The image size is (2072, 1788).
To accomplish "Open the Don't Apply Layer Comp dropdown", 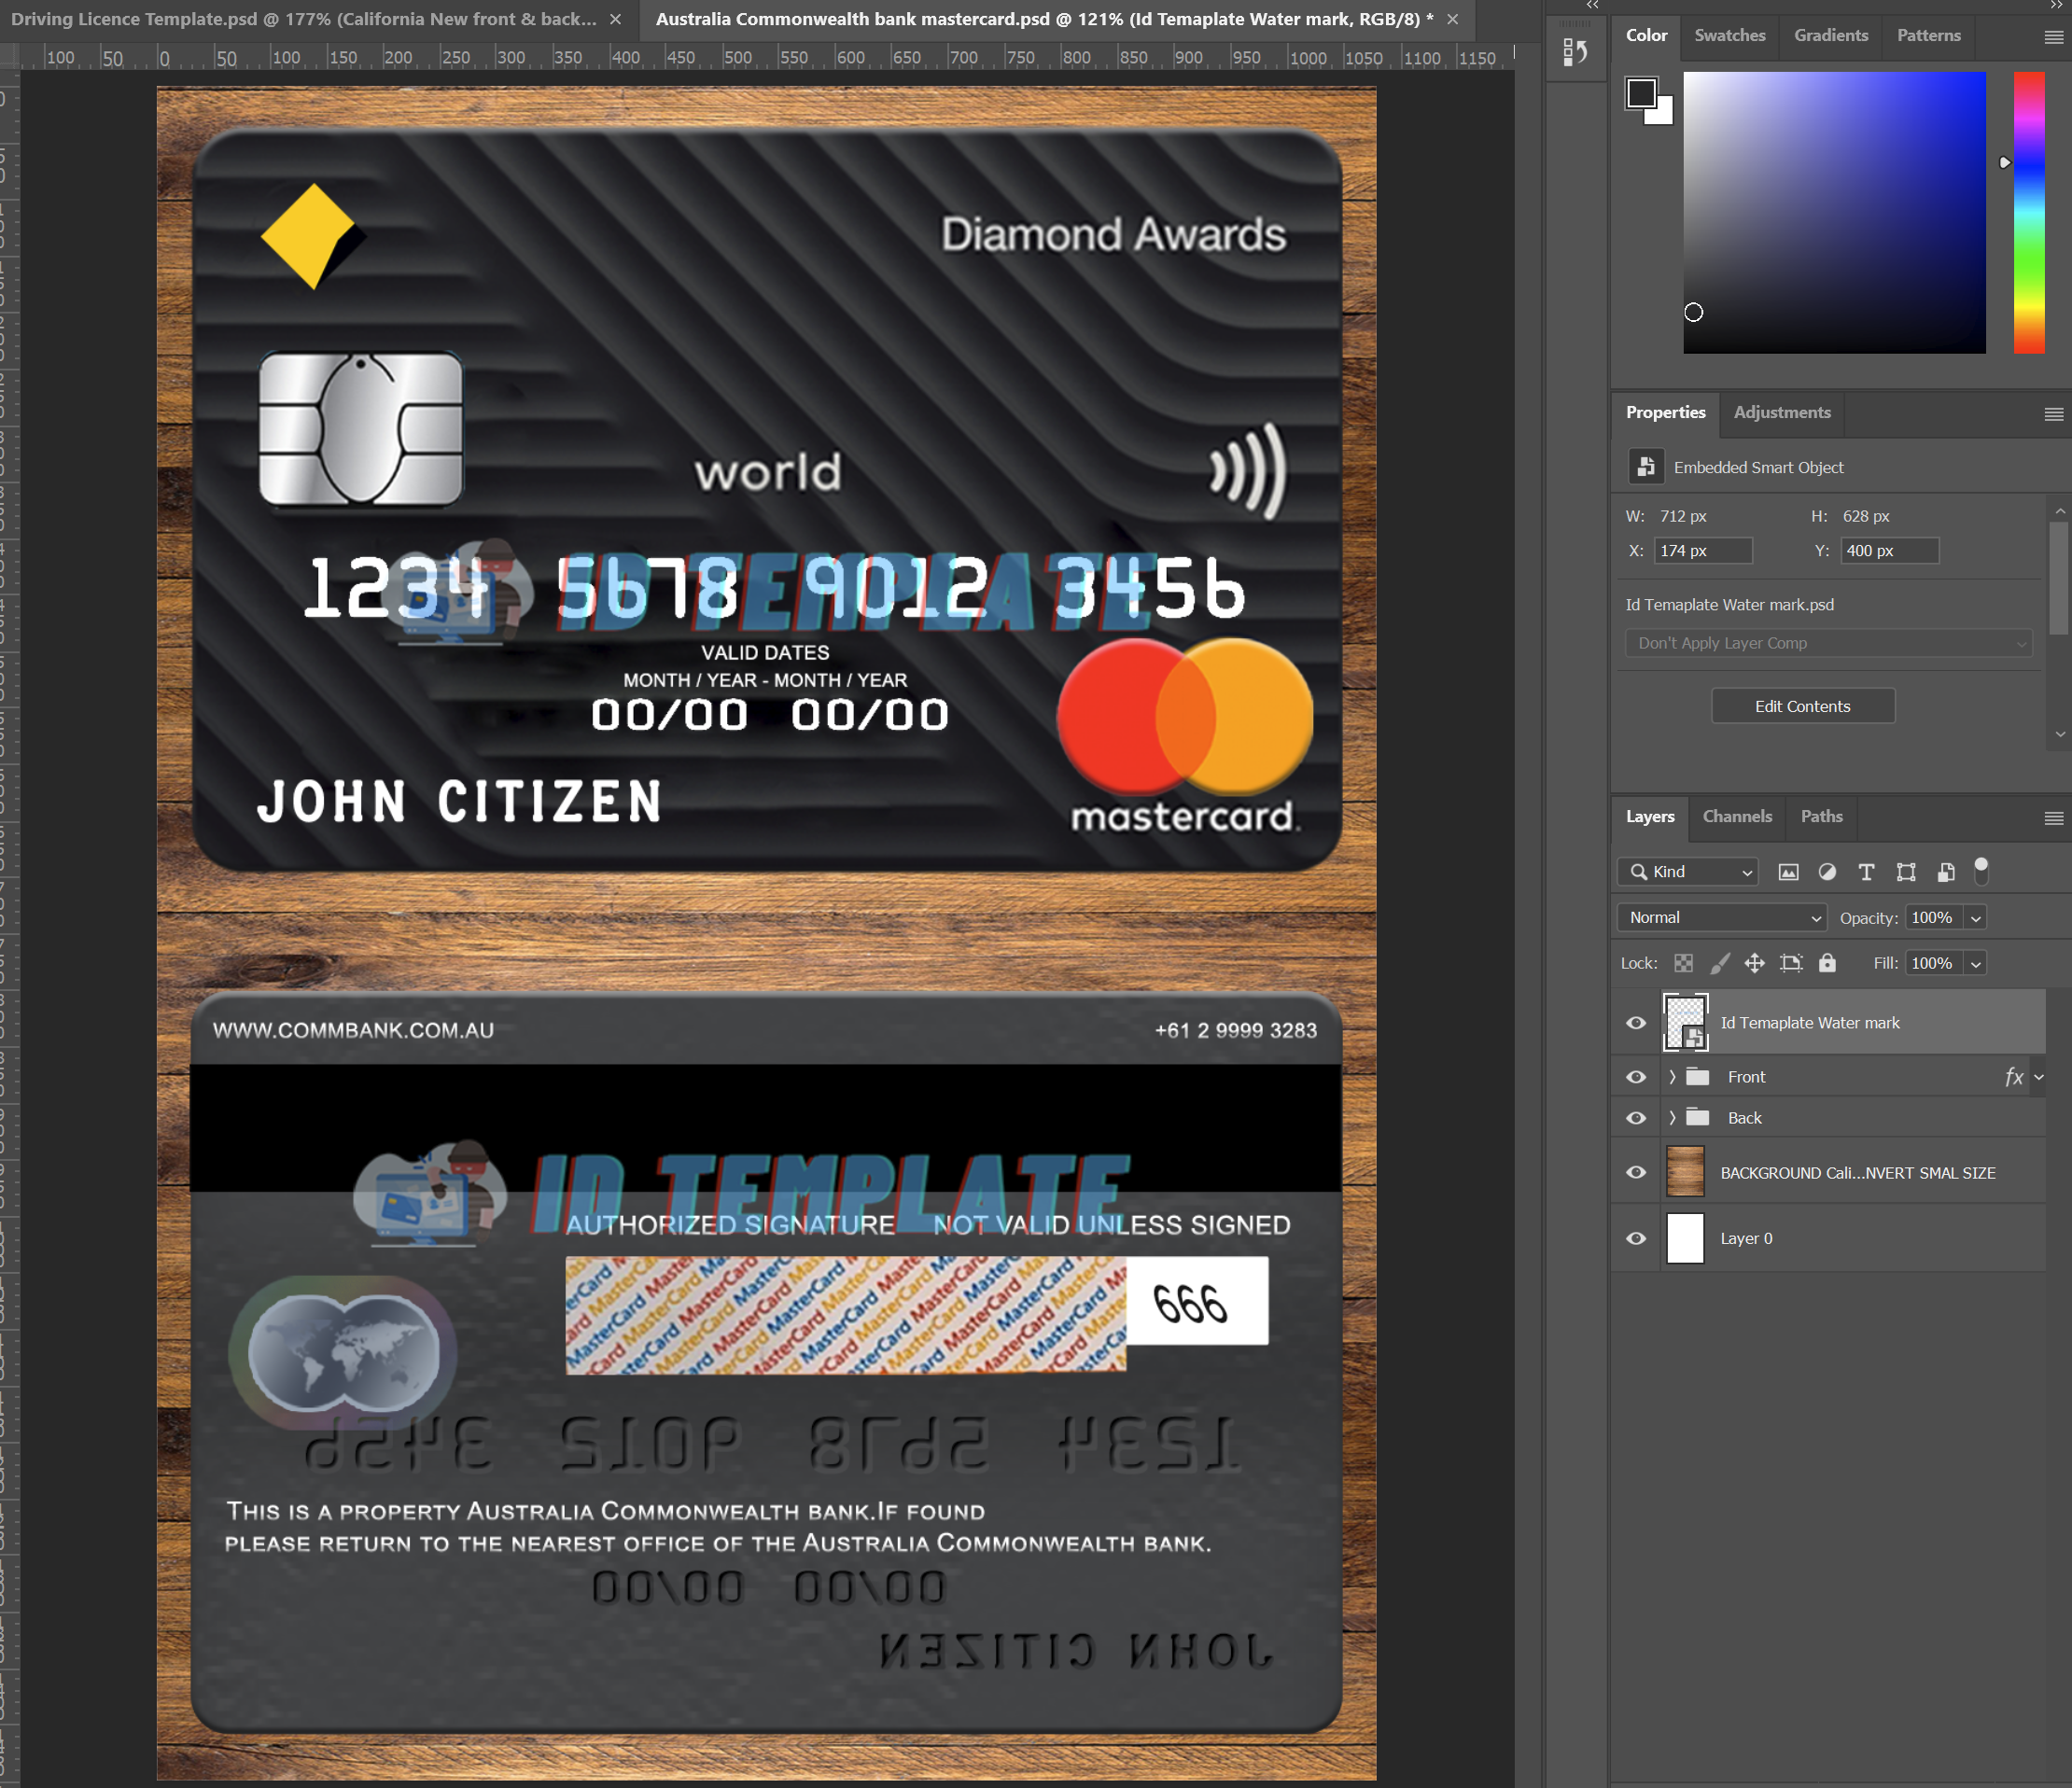I will [x=1829, y=643].
